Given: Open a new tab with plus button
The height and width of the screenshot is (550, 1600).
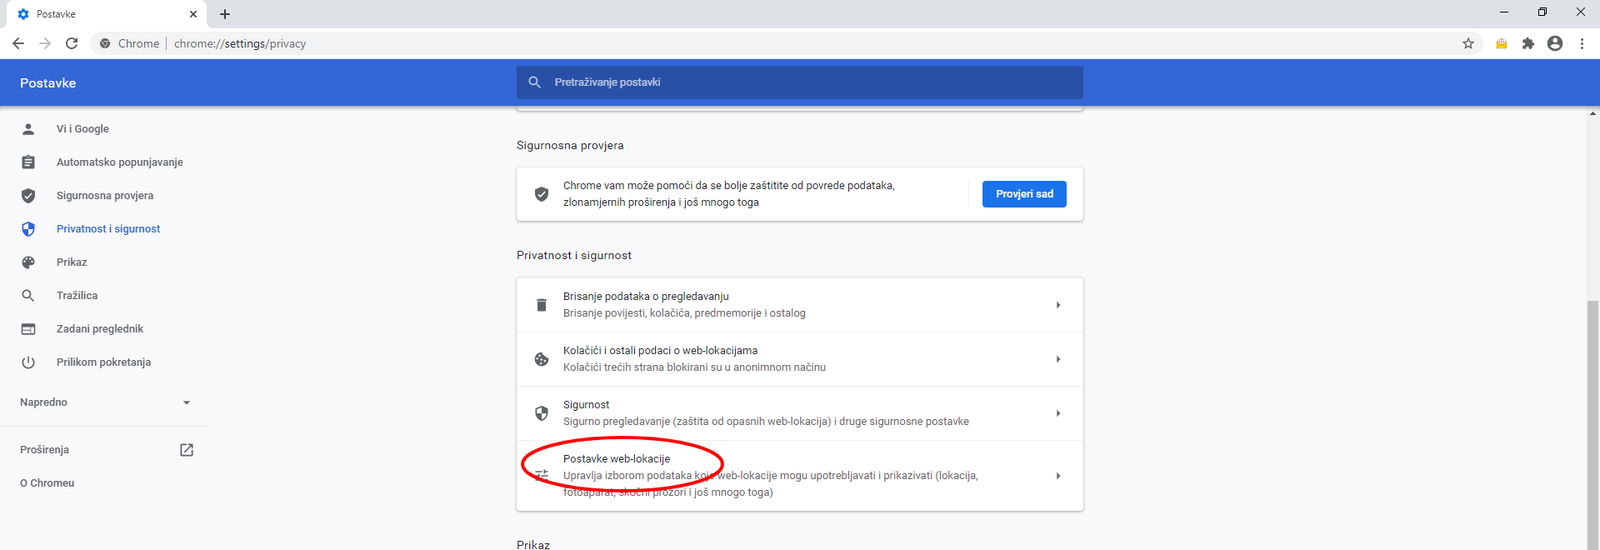Looking at the screenshot, I should coord(225,14).
